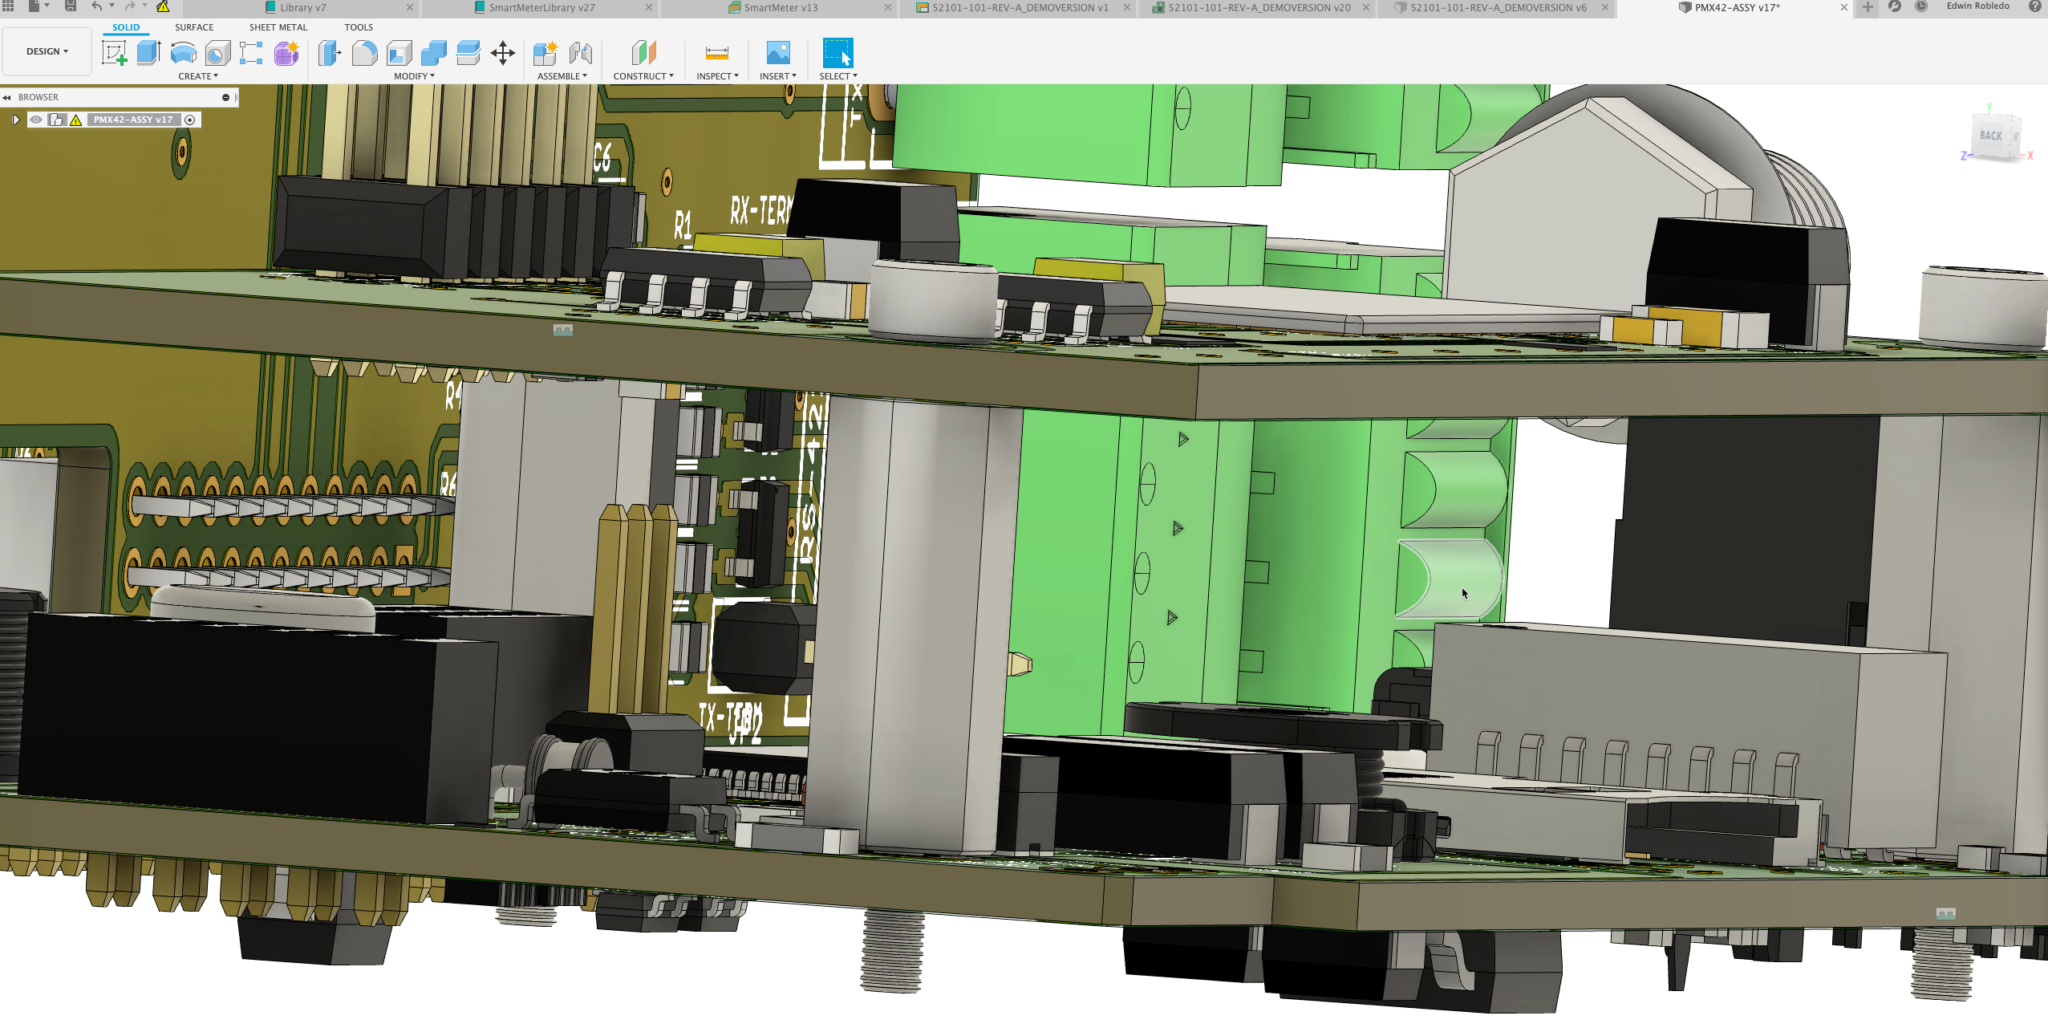Open the Measure tool in Inspect
Viewport: 2048px width, 1036px height.
717,52
